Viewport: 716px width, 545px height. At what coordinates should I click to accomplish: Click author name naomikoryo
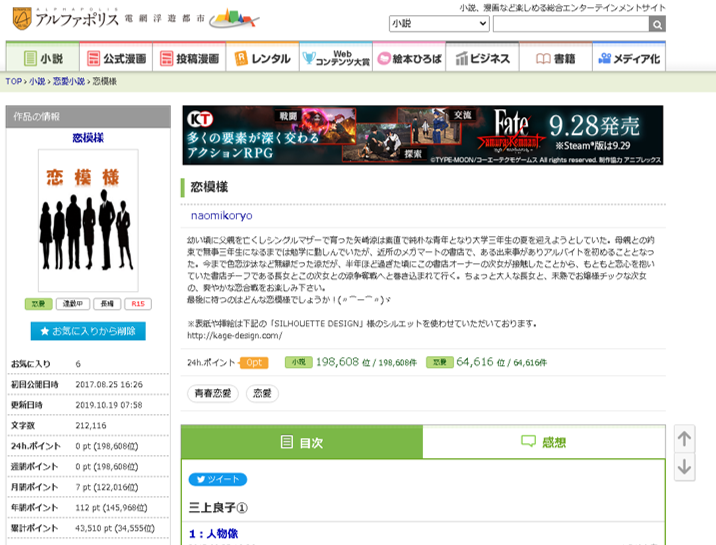(222, 216)
